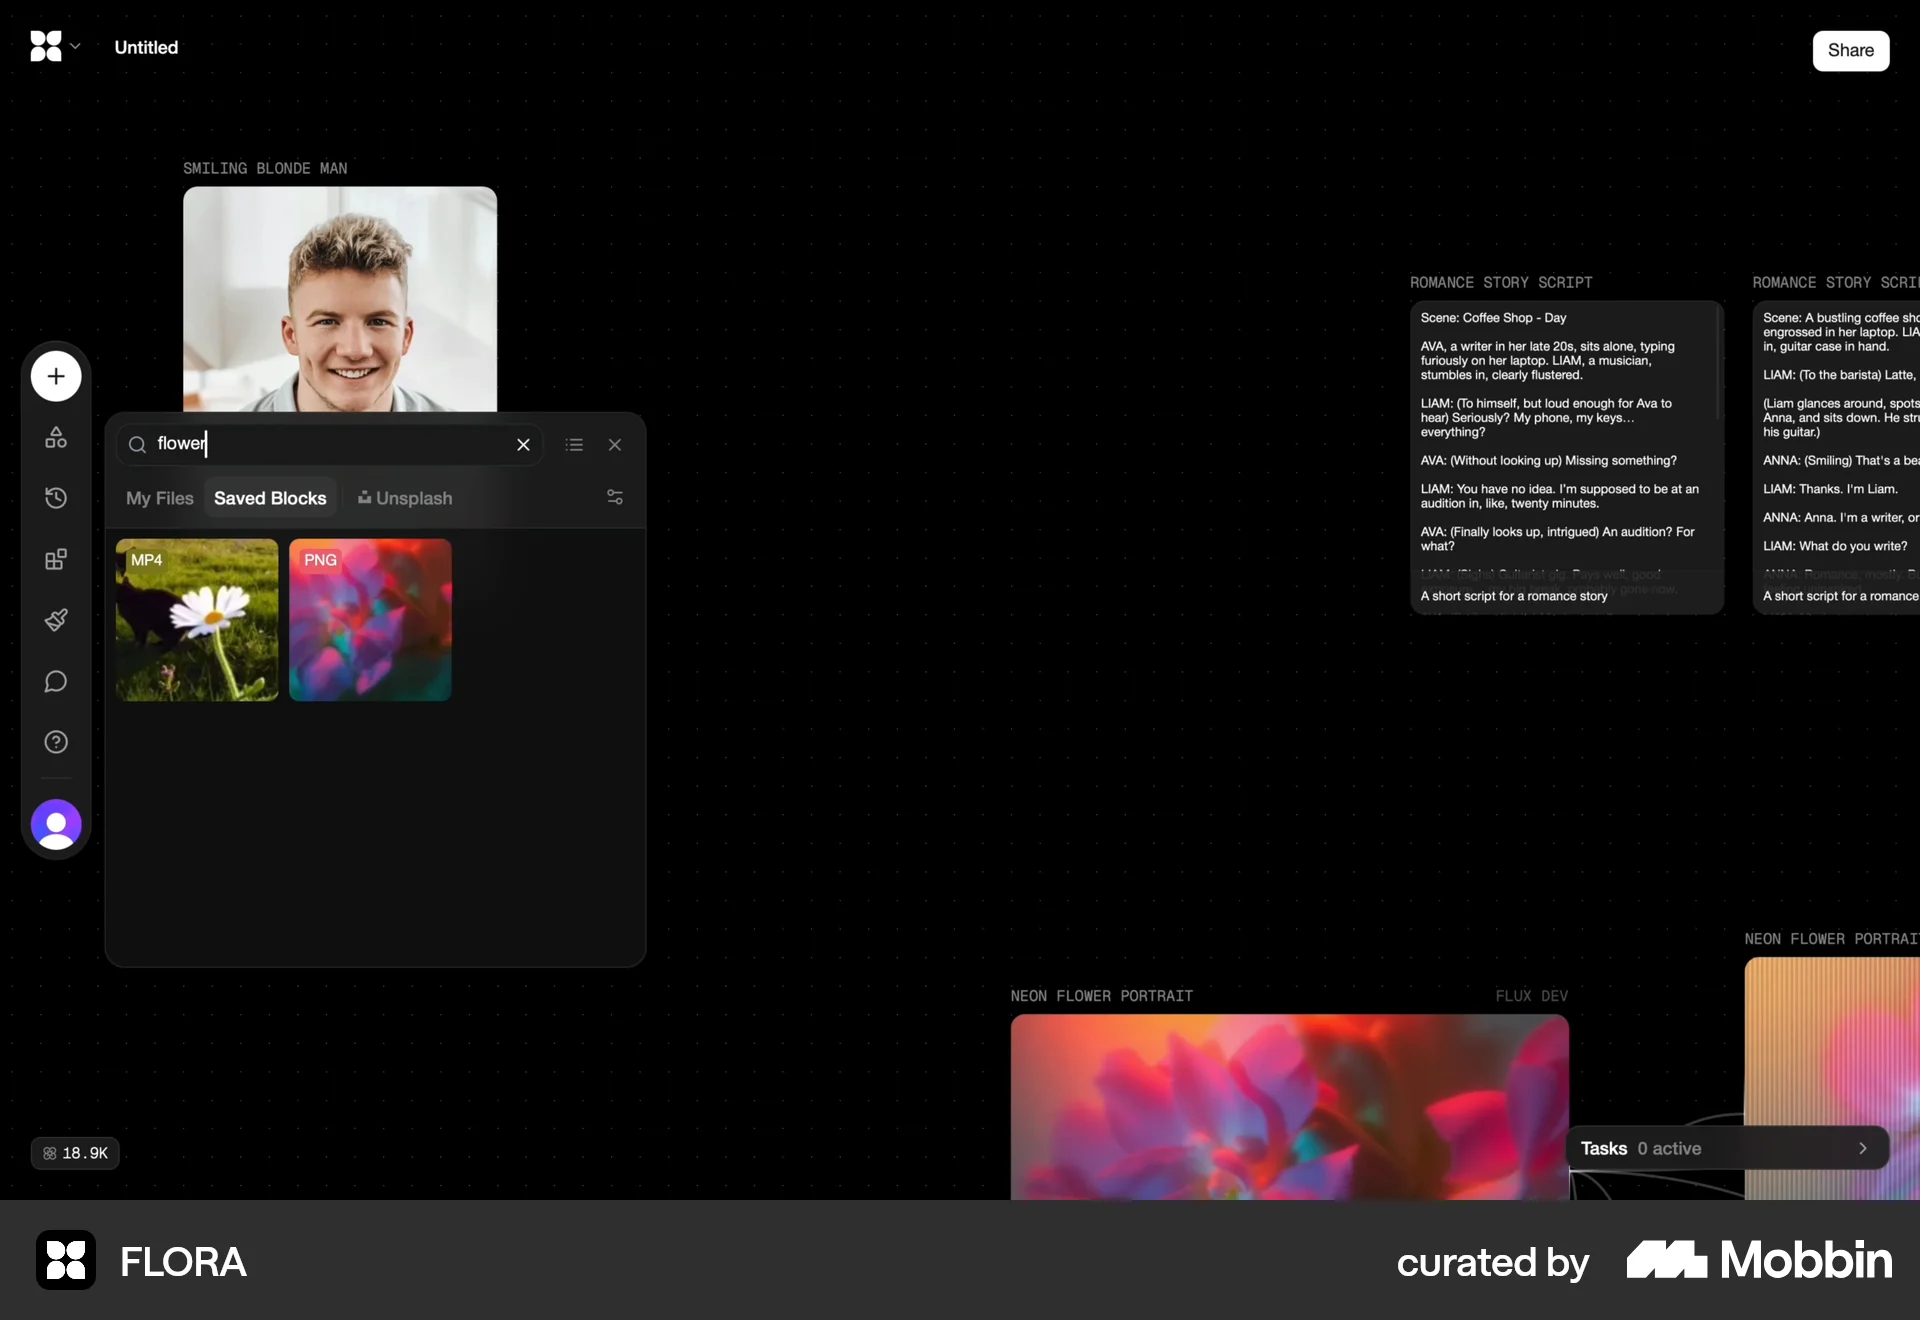Click the 18.9K credits badge
The image size is (1920, 1320).
(75, 1153)
